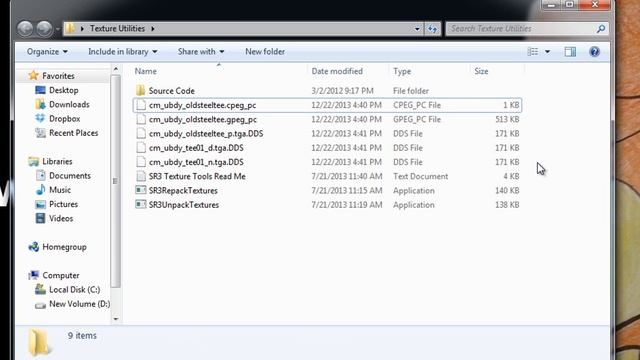Image resolution: width=640 pixels, height=360 pixels.
Task: Expand the view options arrow
Action: pos(547,52)
